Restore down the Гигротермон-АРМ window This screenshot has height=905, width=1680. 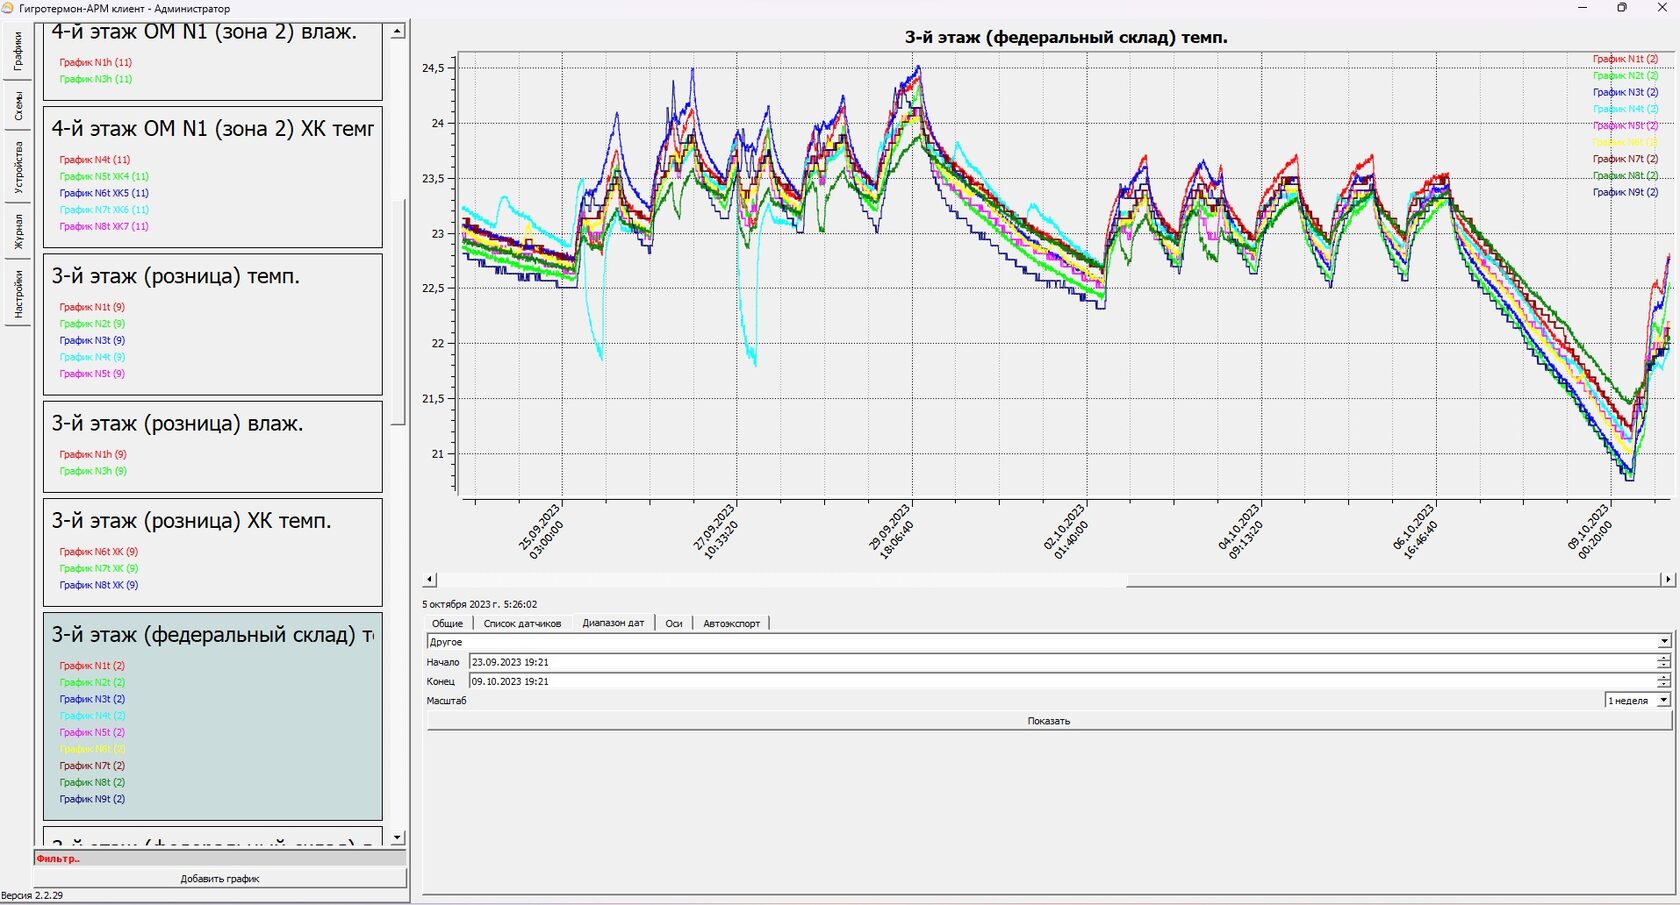click(x=1622, y=8)
